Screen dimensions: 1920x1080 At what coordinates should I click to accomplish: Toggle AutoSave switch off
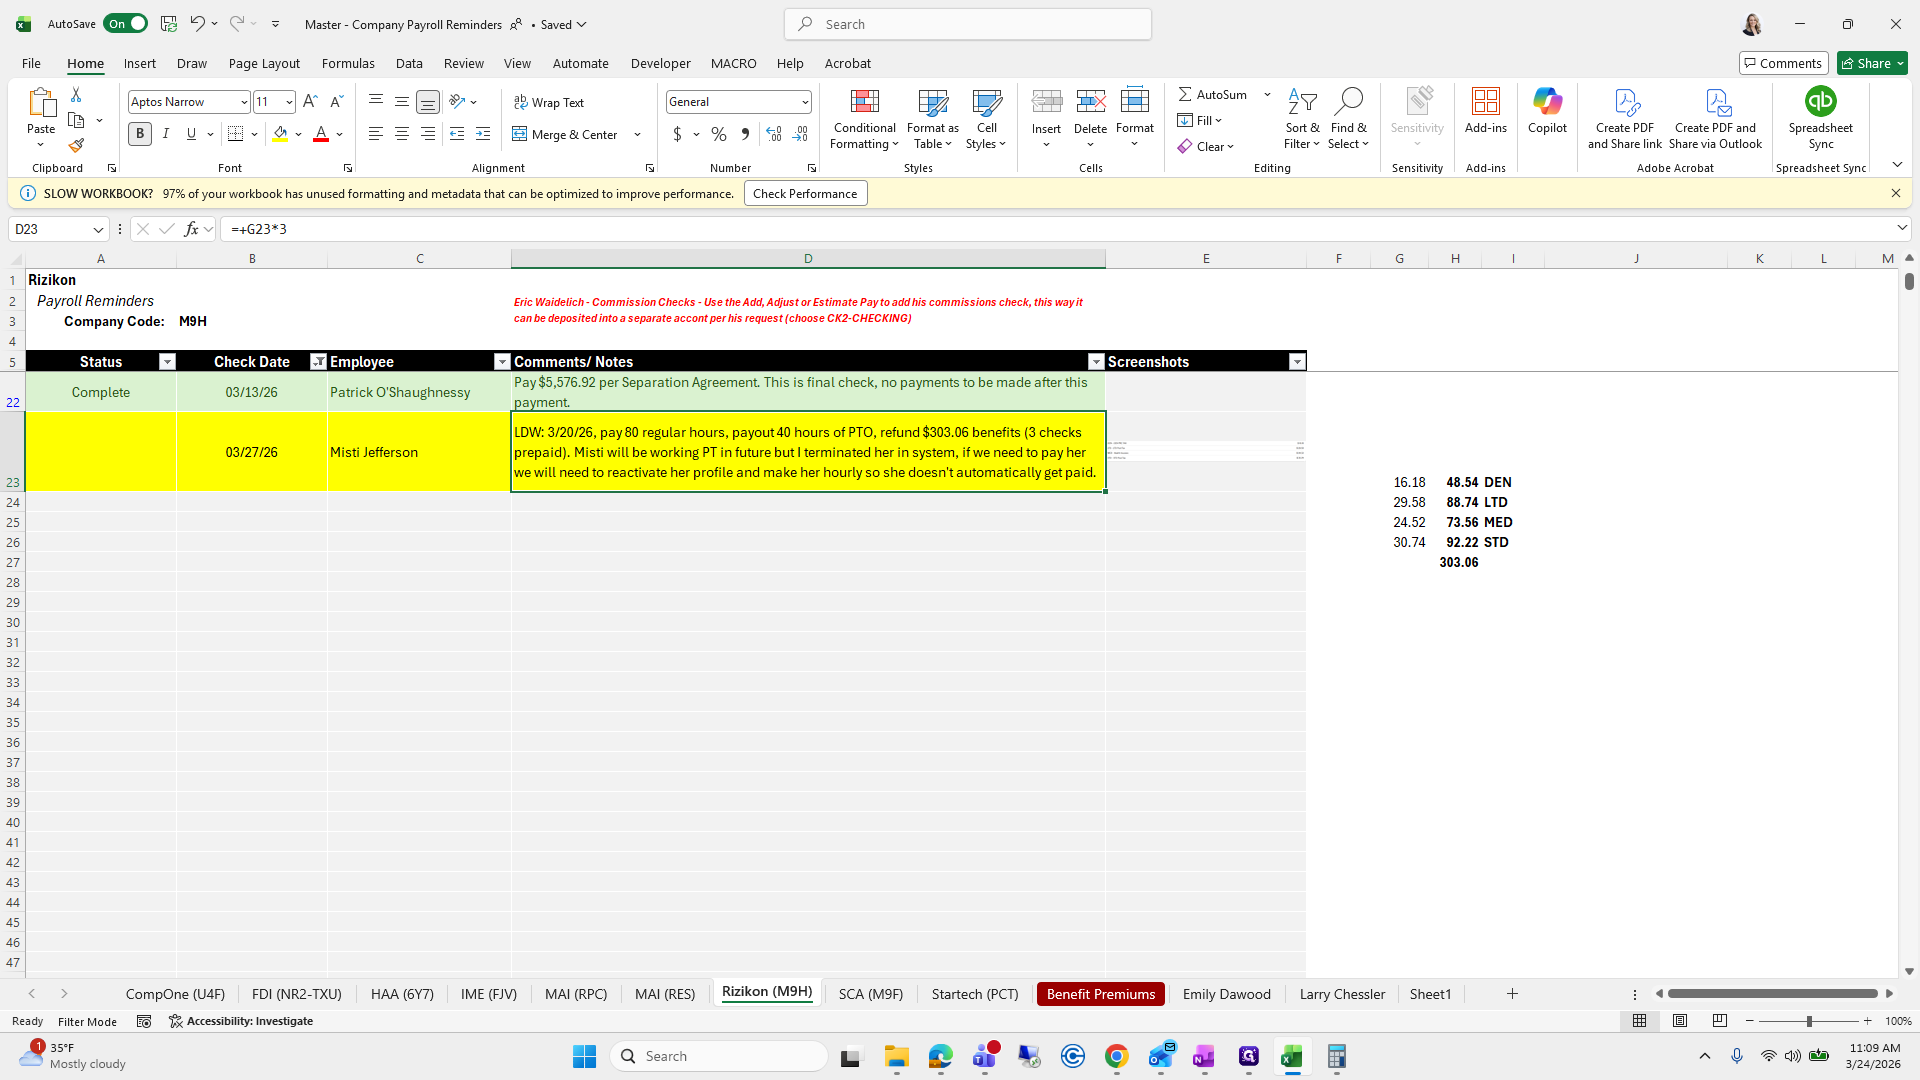point(126,24)
